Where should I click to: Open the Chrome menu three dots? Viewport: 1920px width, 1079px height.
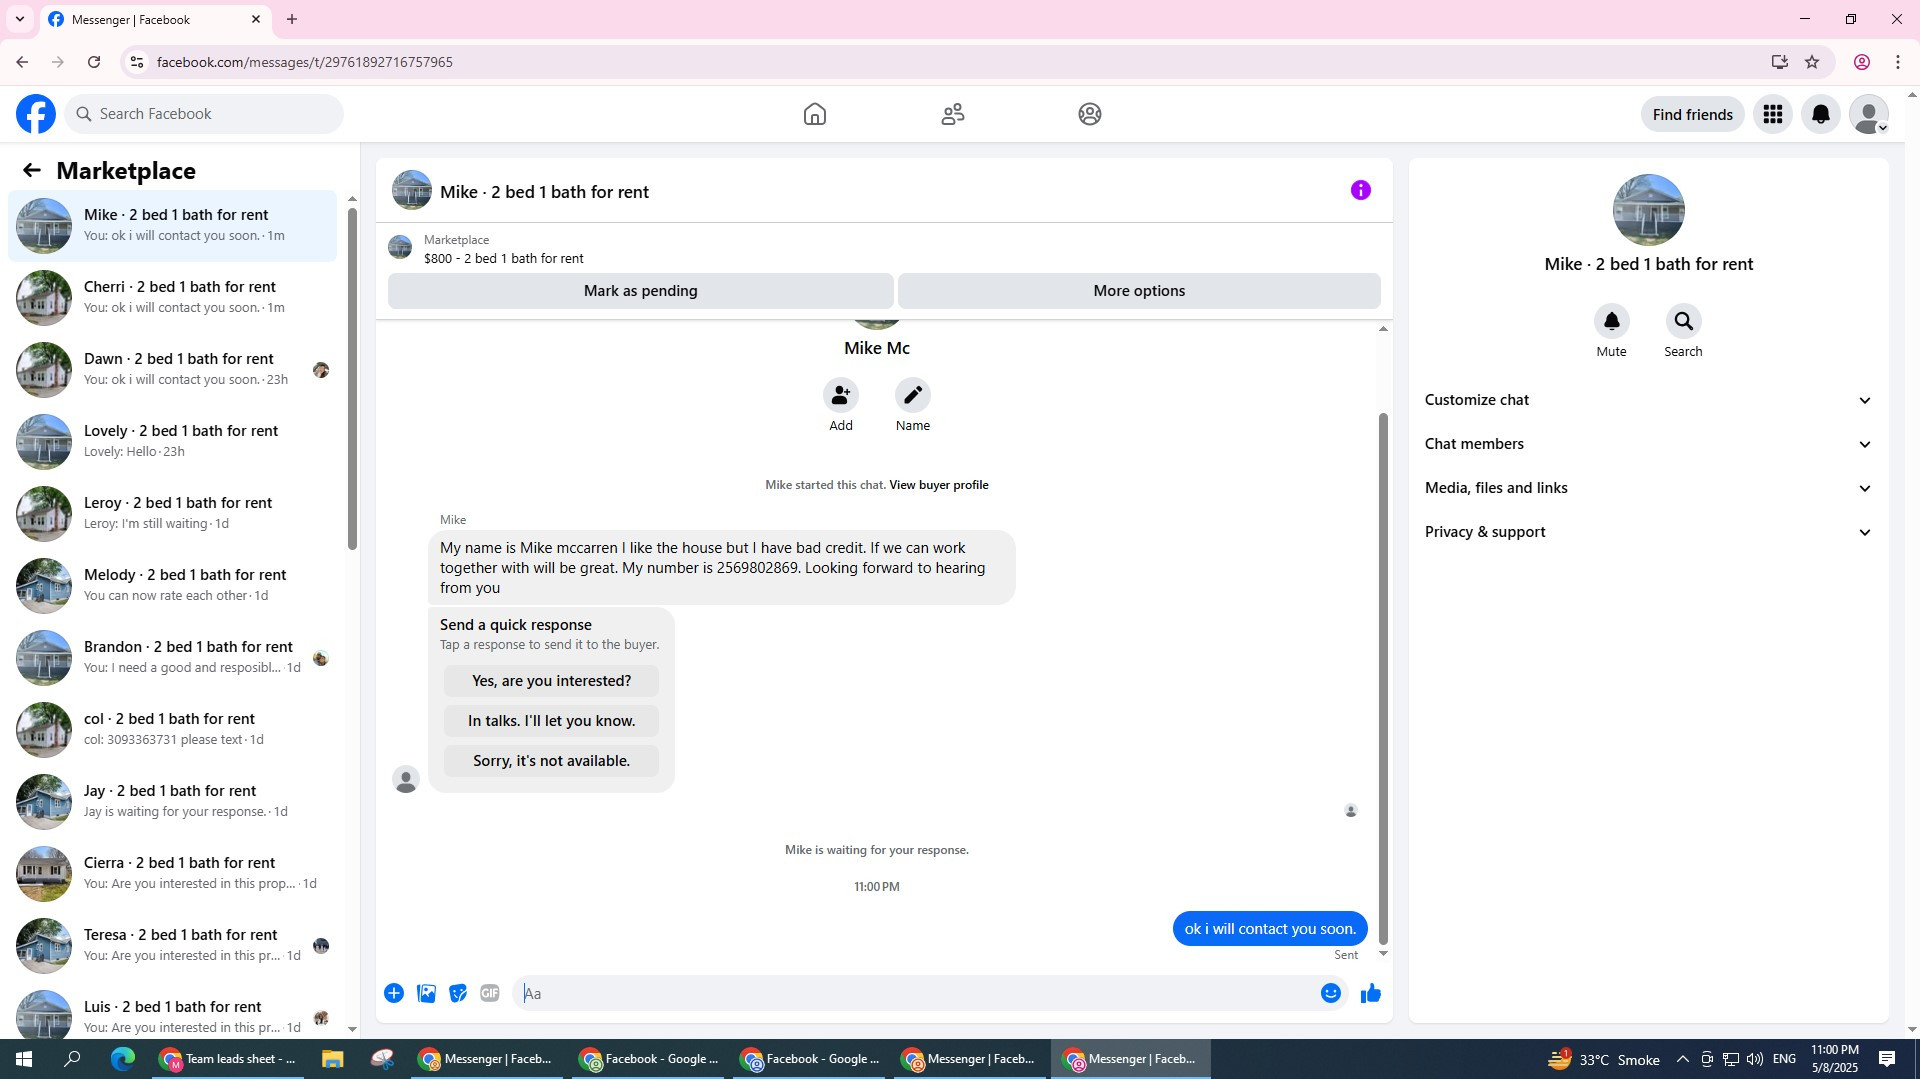point(1898,62)
